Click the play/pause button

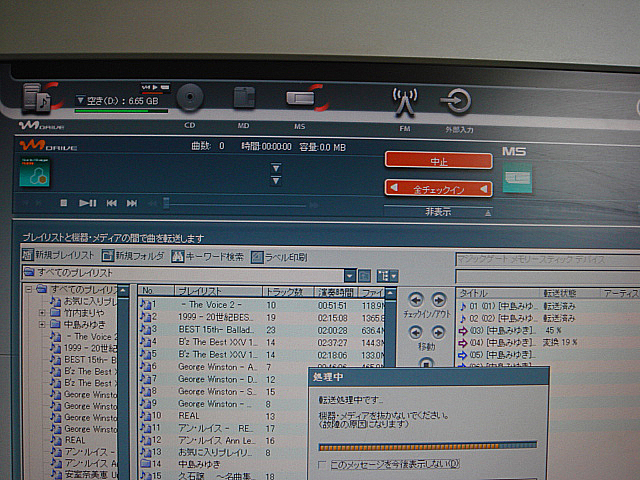[x=87, y=203]
